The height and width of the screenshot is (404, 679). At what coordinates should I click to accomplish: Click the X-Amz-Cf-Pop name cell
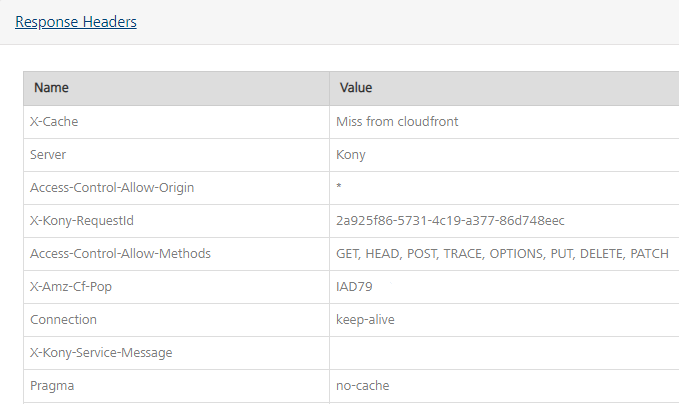176,287
